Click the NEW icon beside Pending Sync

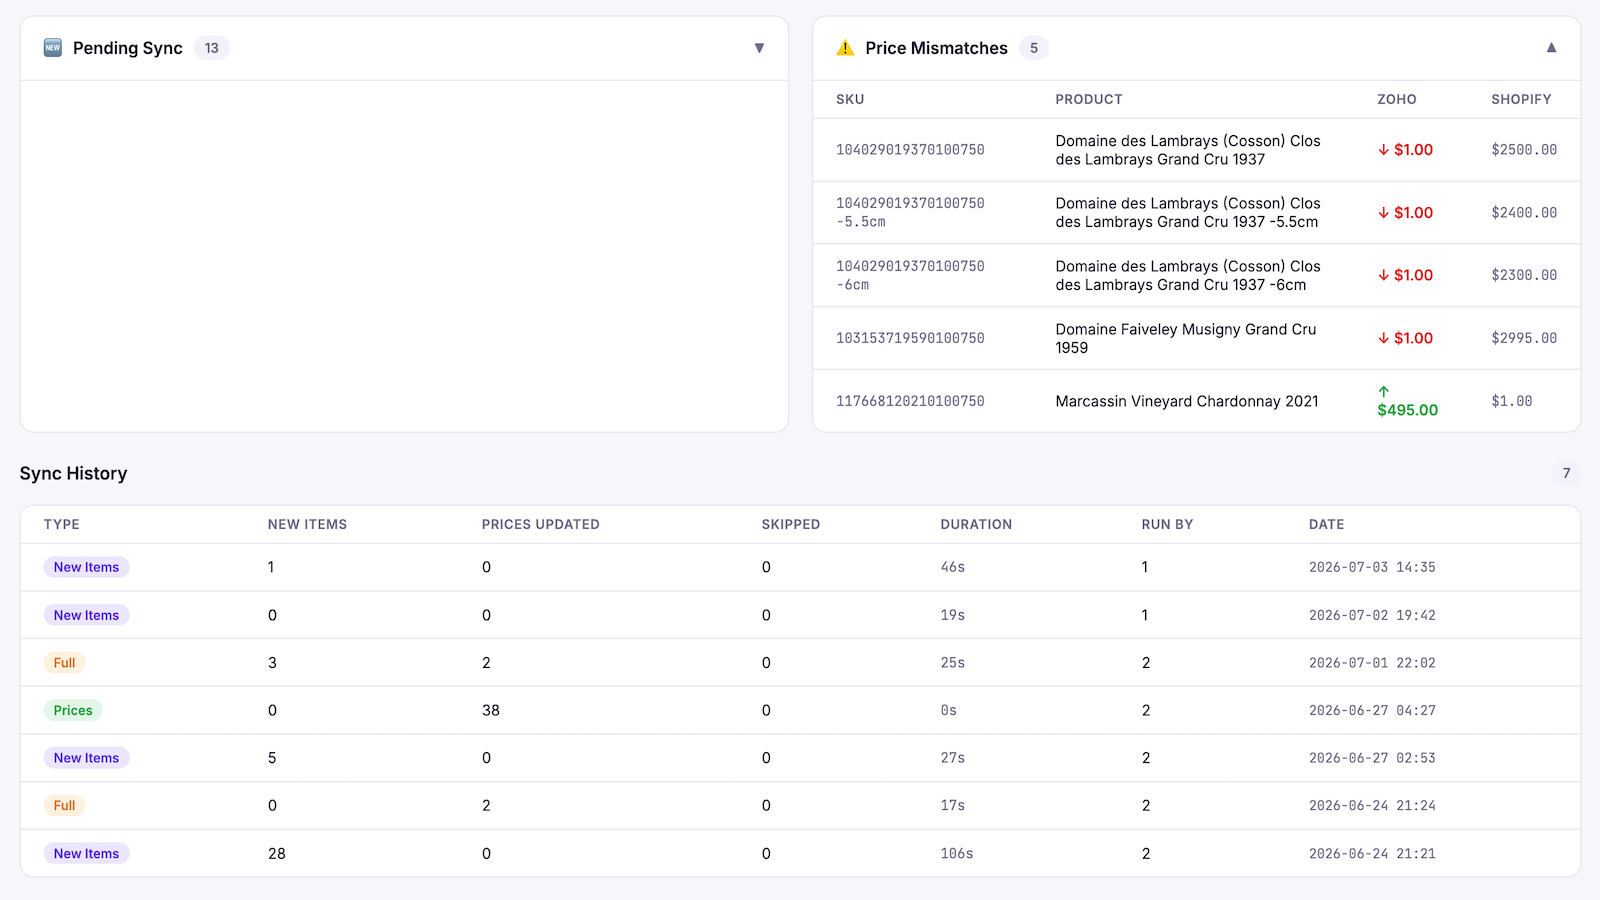53,48
